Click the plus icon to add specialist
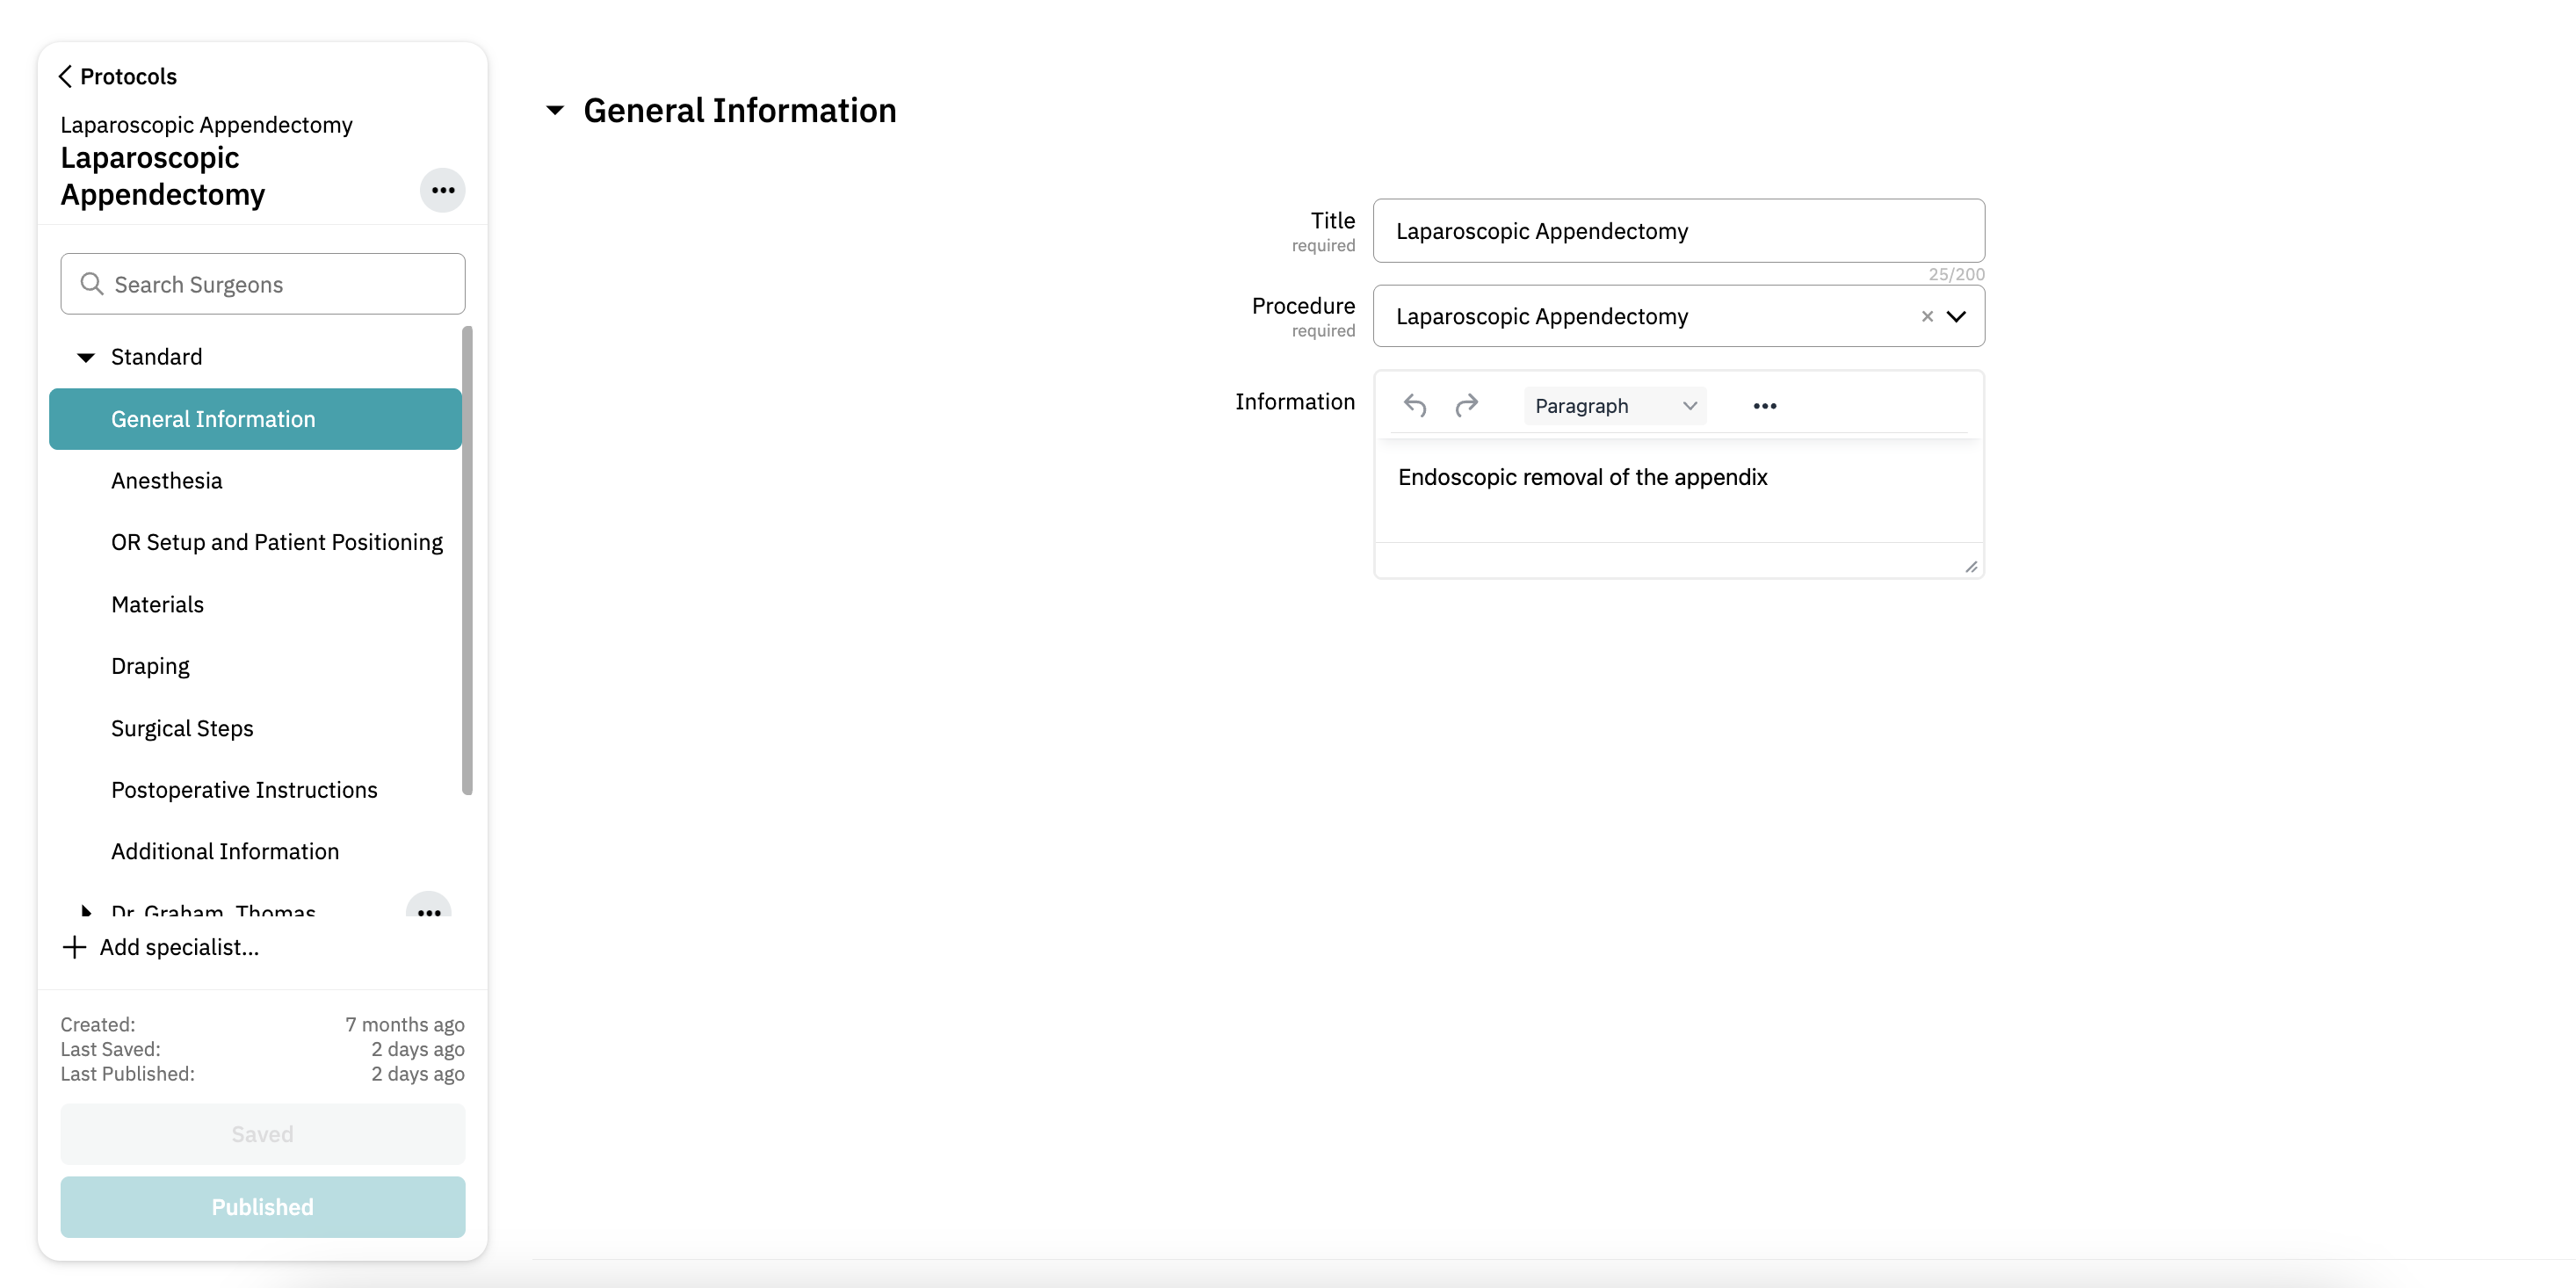Viewport: 2576px width, 1288px height. (75, 947)
